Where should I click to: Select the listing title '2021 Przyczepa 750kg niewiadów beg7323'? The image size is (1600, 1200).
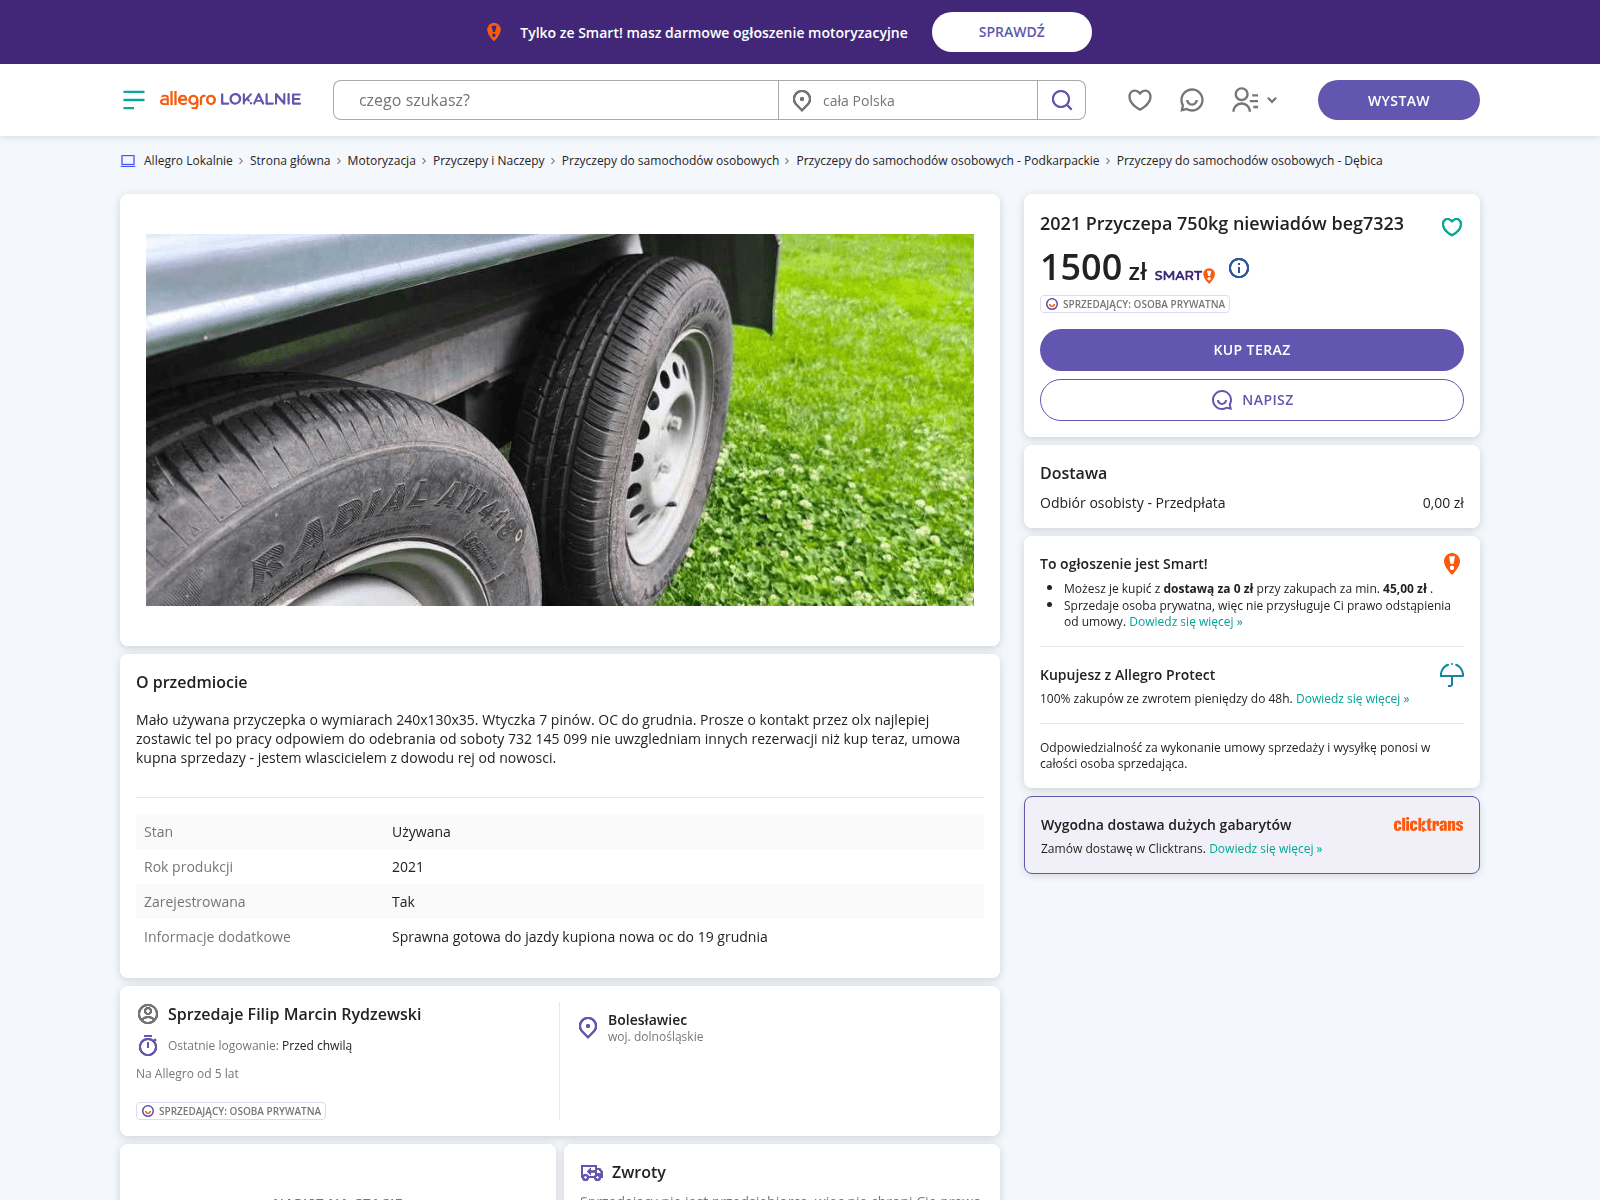click(1222, 224)
